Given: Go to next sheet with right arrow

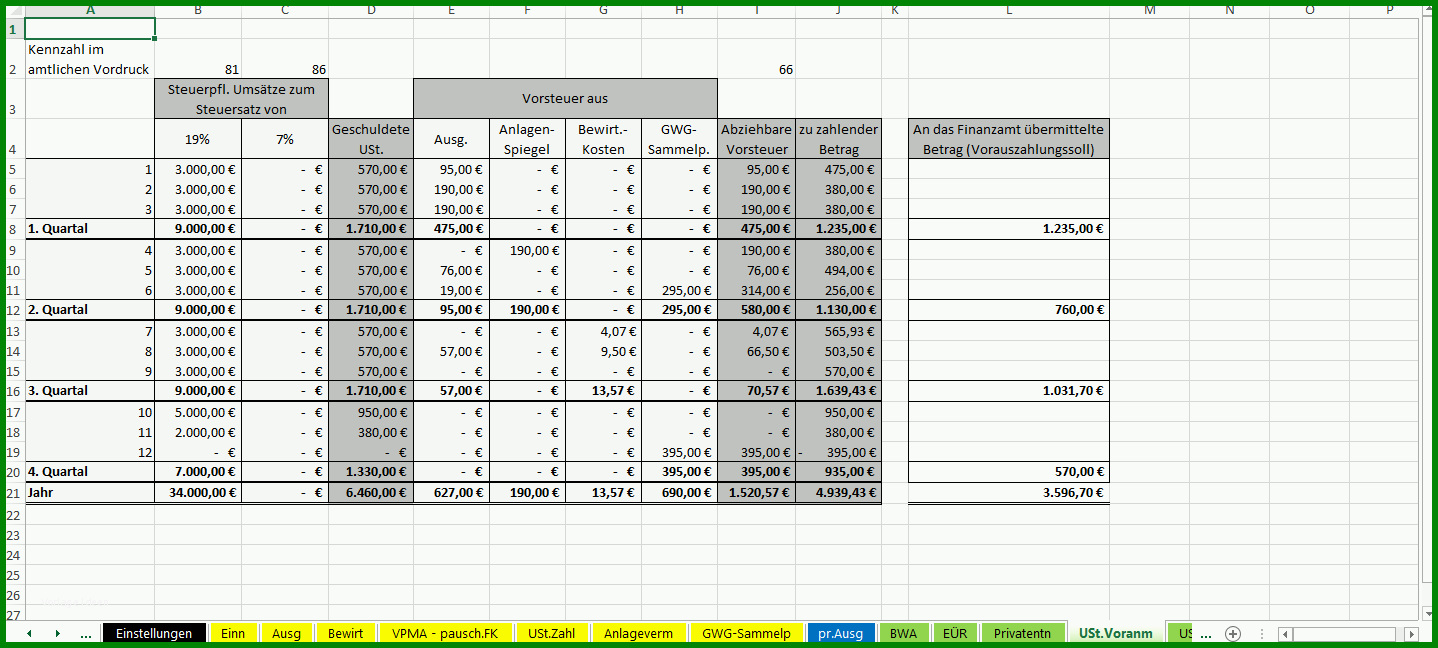Looking at the screenshot, I should click(57, 633).
